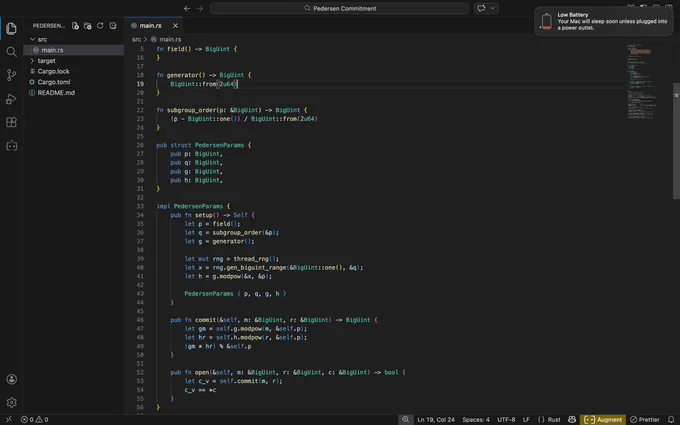Image resolution: width=680 pixels, height=425 pixels.
Task: Change indentation via Spaces: 4
Action: pyautogui.click(x=476, y=419)
